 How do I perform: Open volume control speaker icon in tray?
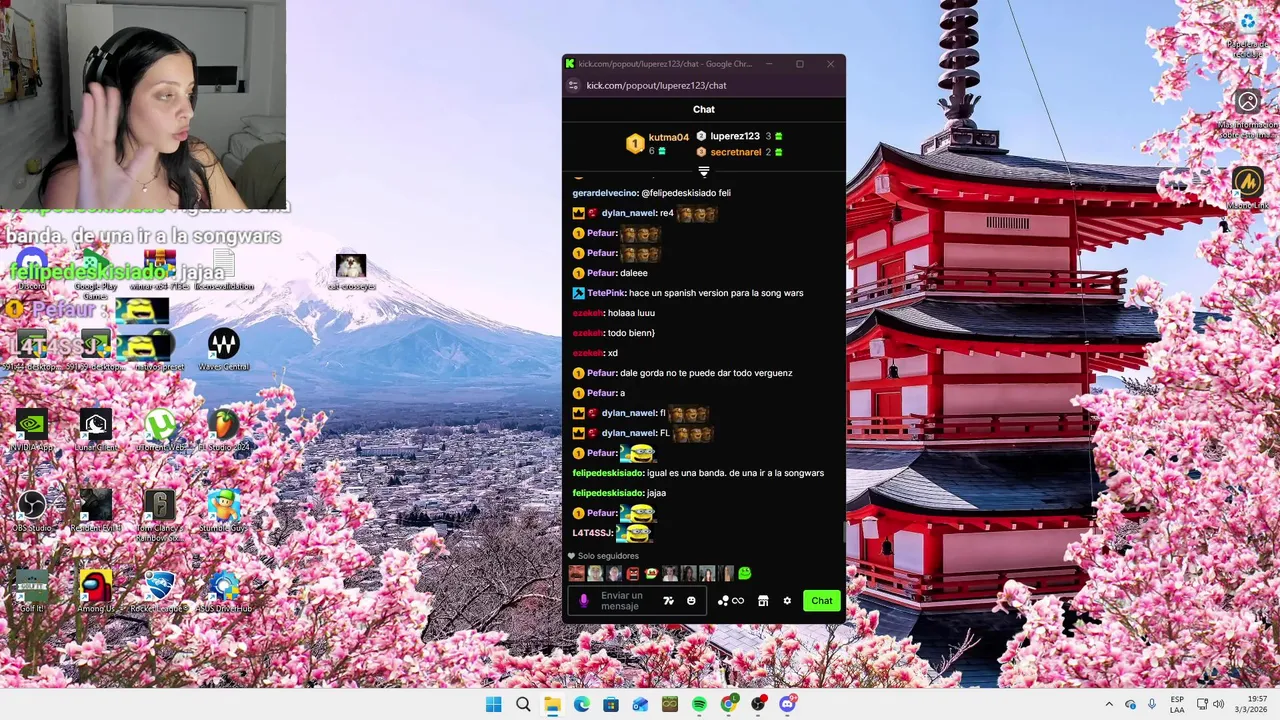[1218, 705]
